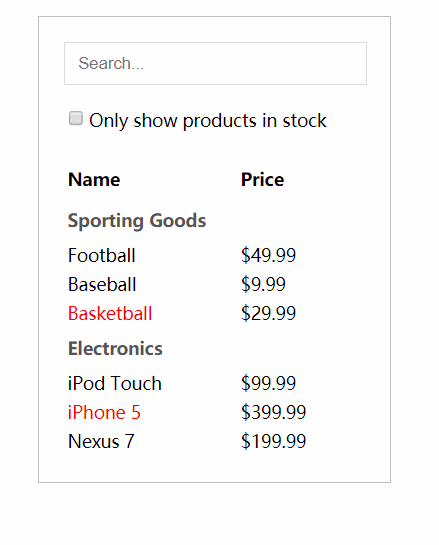Enable Only show products in stock checkbox
439x545 pixels.
tap(76, 118)
